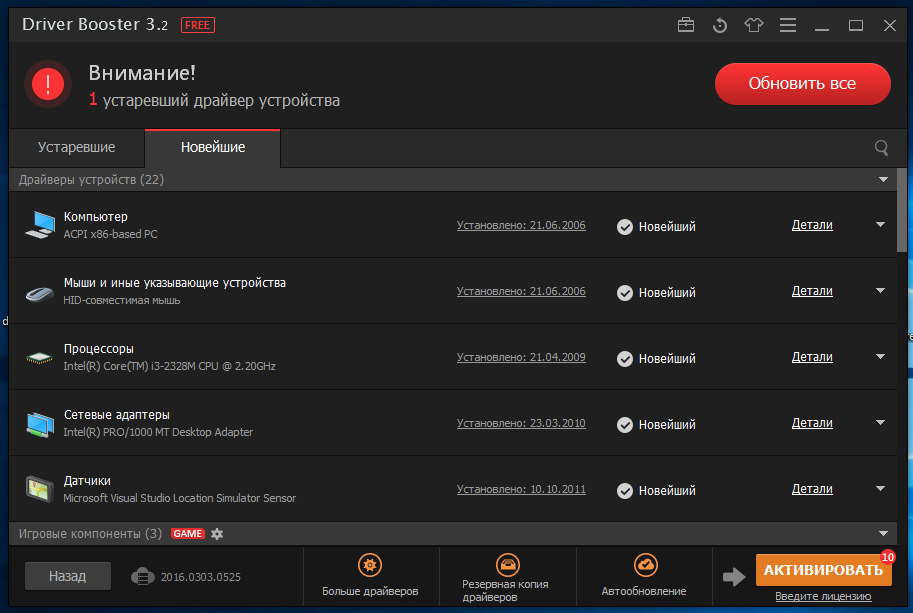Click Новейший checkmark for Процессоры

[x=625, y=359]
